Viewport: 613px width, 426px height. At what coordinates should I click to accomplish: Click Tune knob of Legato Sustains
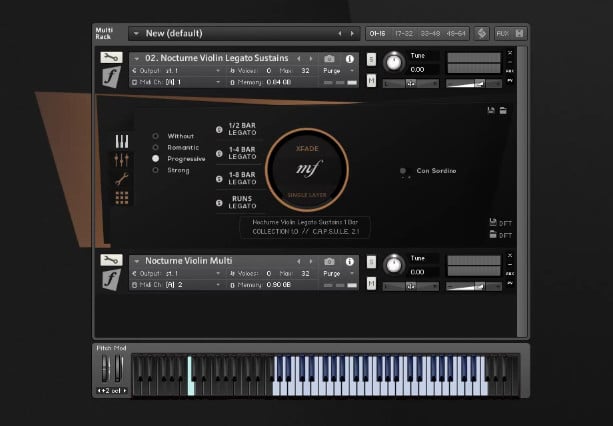click(394, 63)
